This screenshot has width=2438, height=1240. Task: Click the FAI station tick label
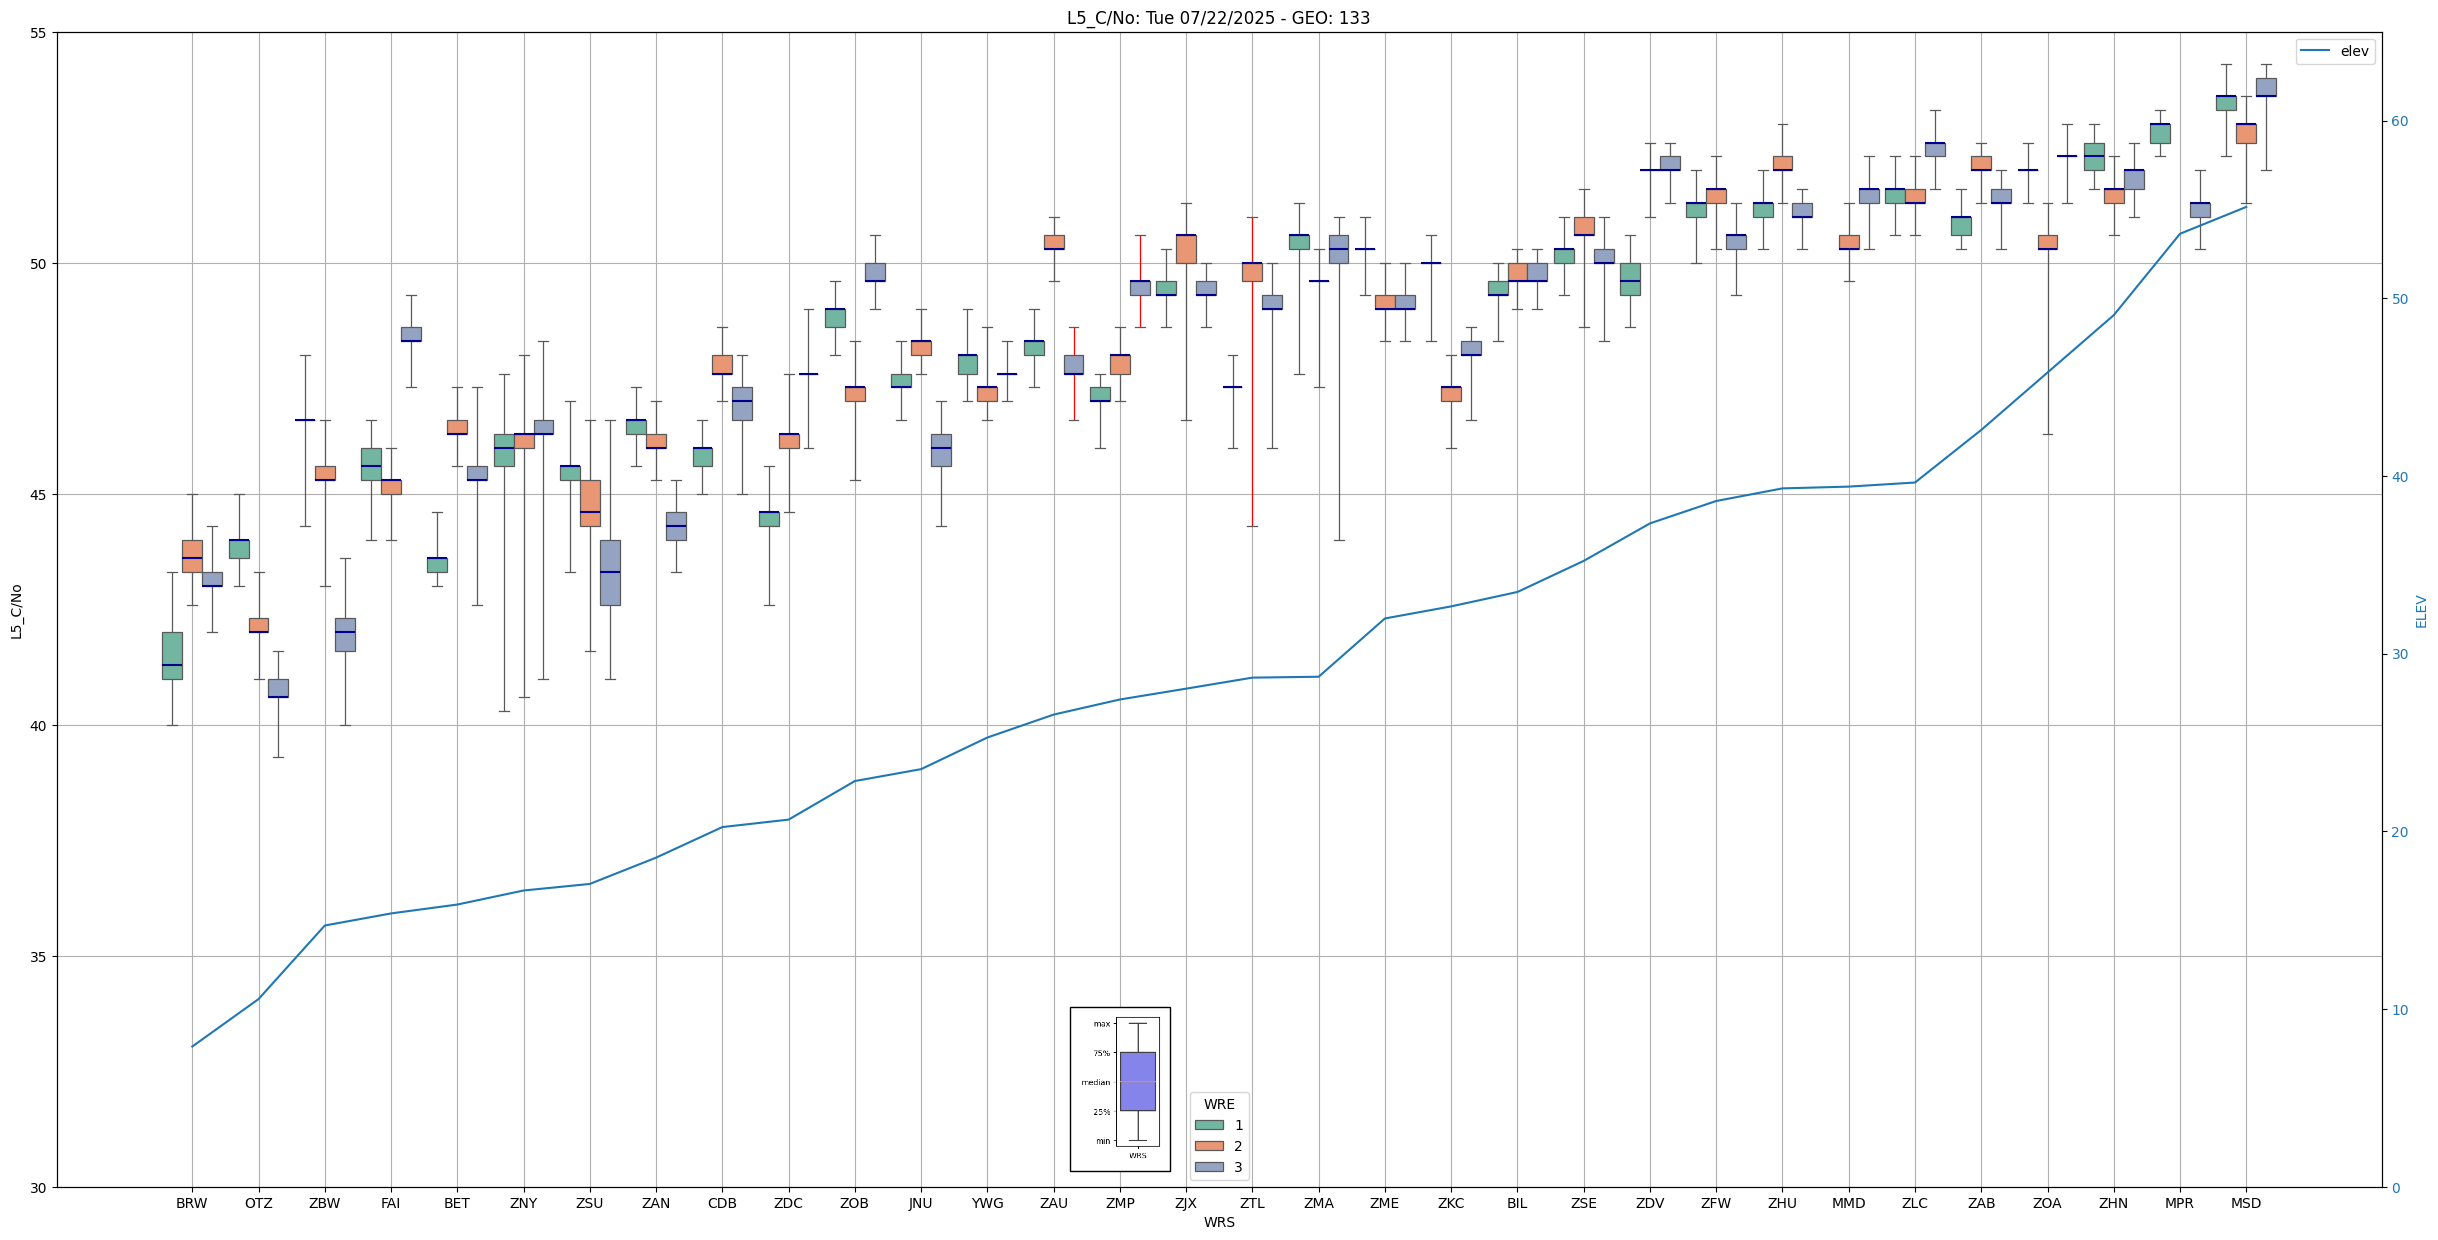point(390,1203)
